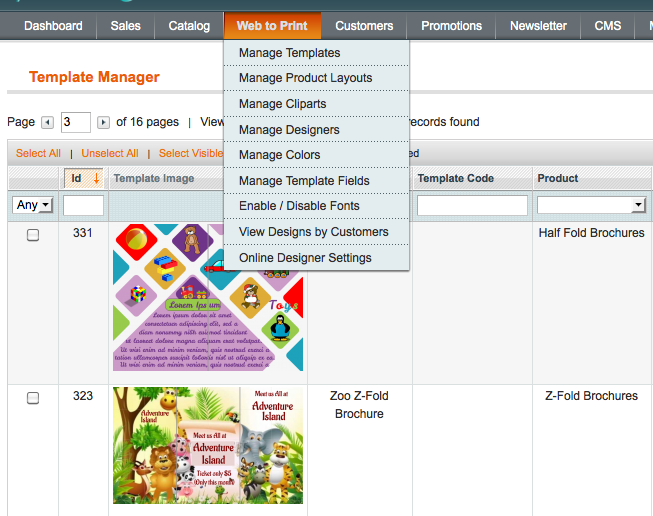
Task: Click the Half Fold Brochures cell
Action: click(x=591, y=233)
